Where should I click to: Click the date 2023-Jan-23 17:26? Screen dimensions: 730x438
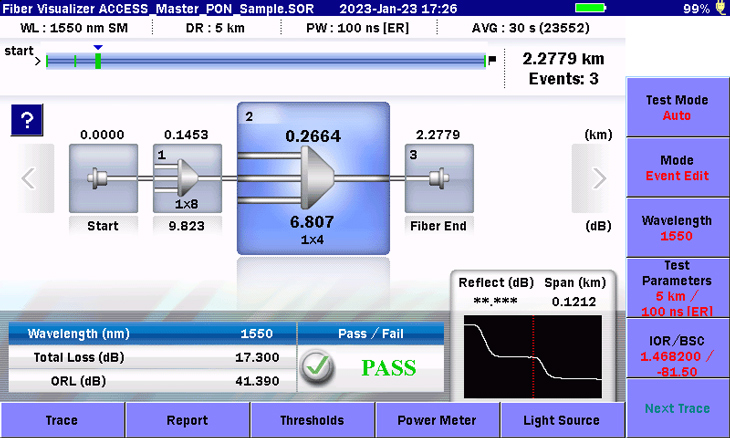[398, 8]
